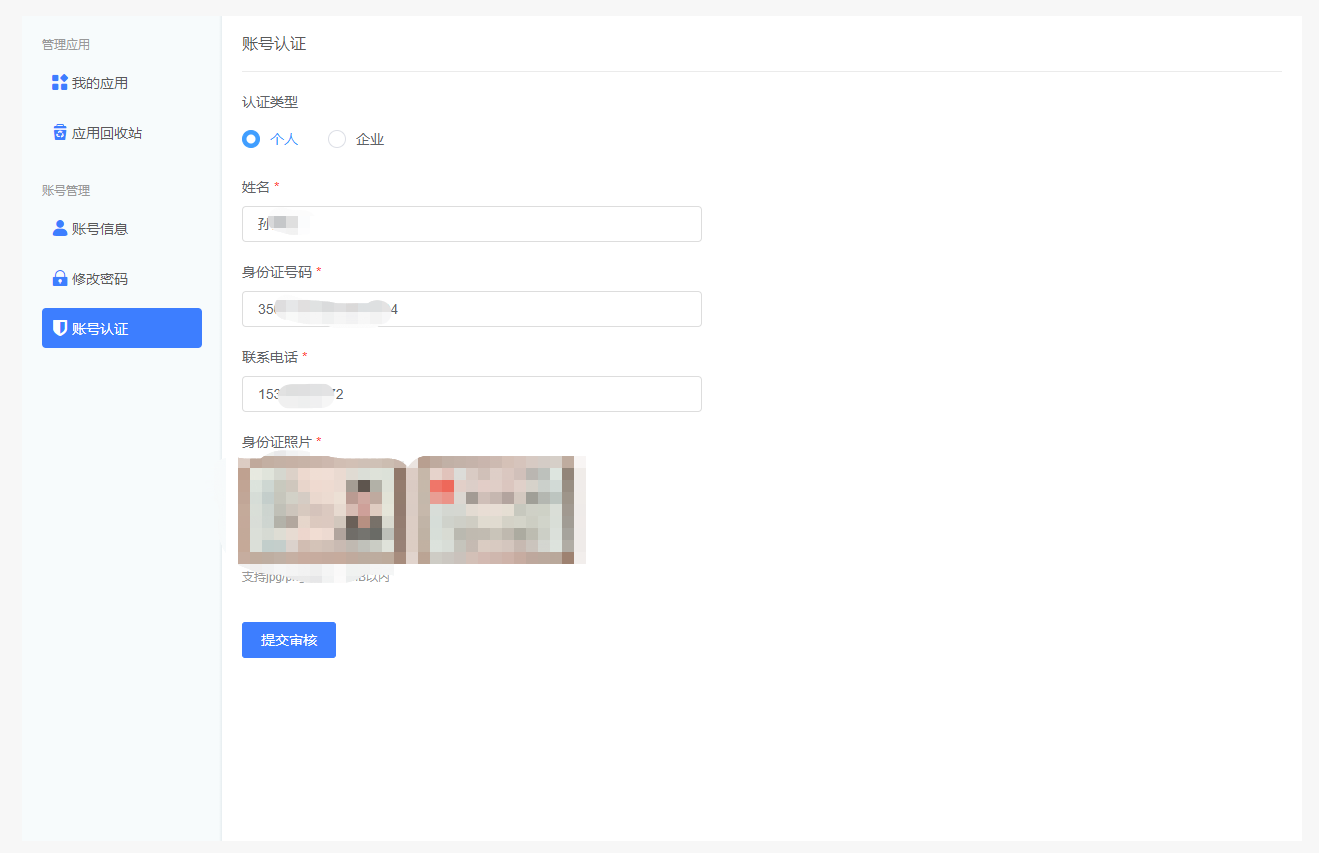Click the 联系电话 input field
1319x853 pixels.
pos(471,394)
